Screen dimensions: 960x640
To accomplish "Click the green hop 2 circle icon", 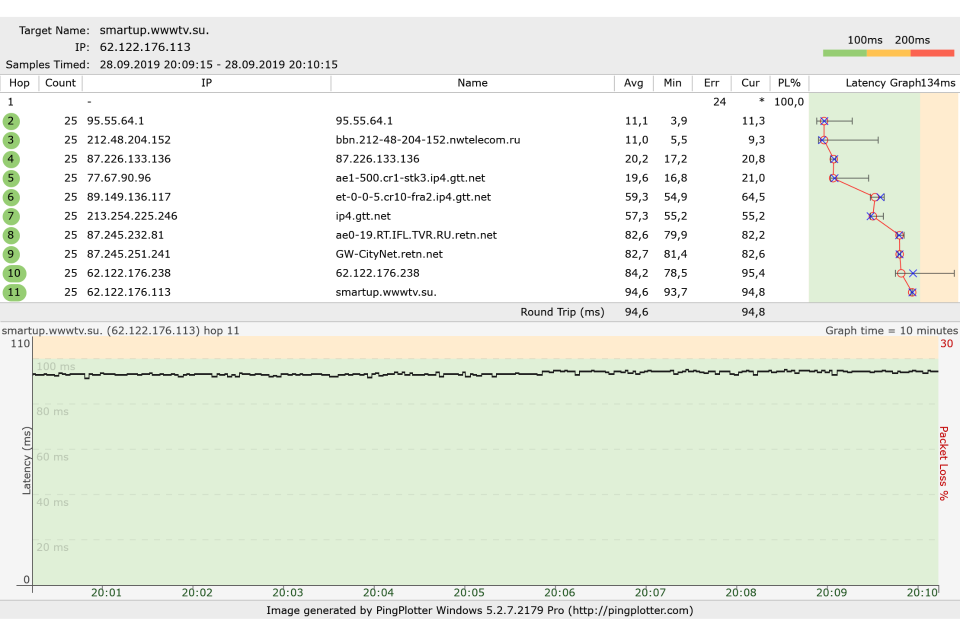I will point(11,121).
